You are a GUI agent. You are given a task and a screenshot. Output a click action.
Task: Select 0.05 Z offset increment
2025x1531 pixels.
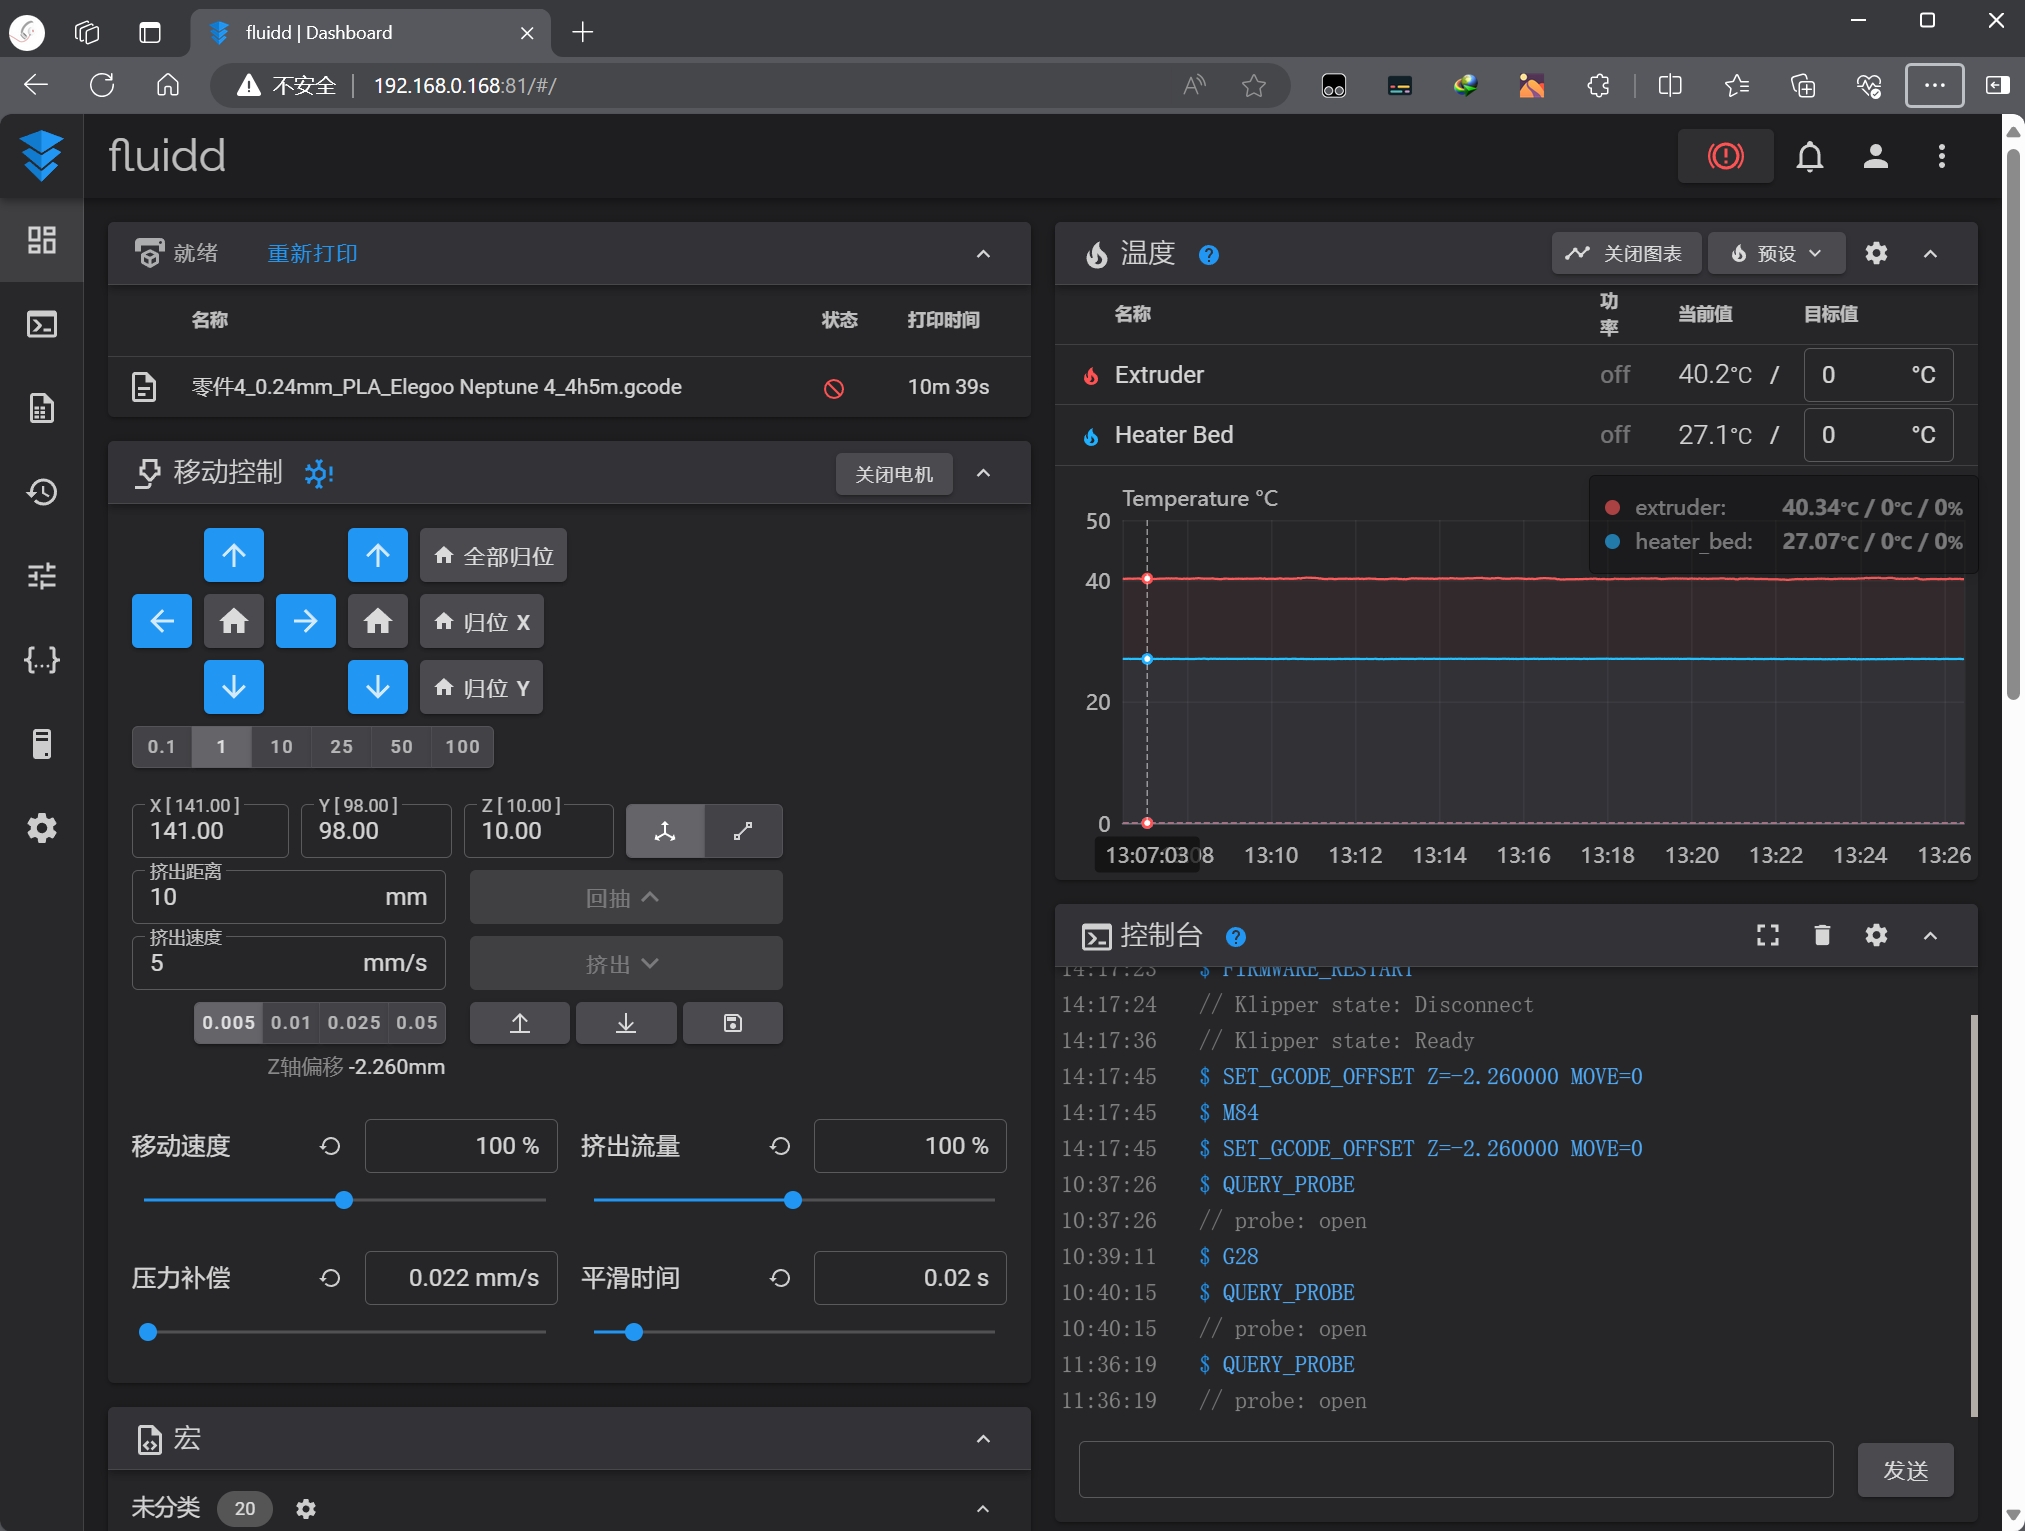[x=416, y=1023]
